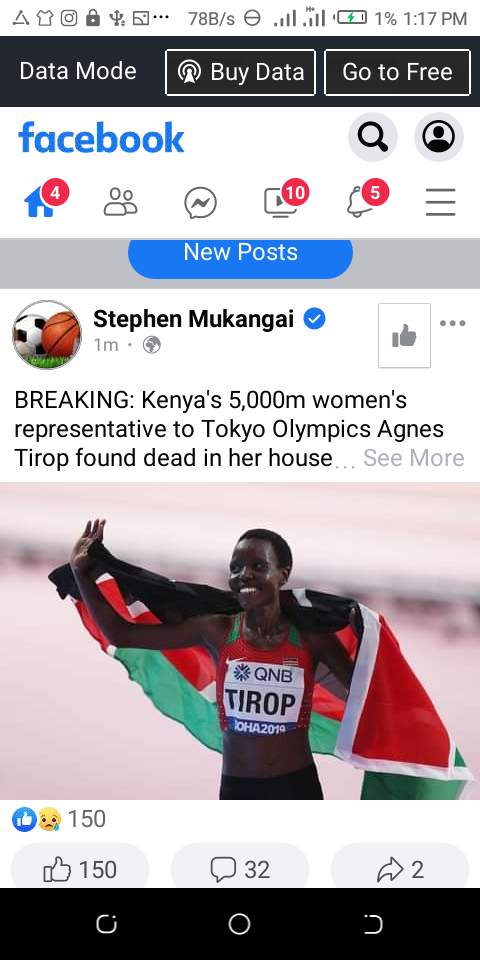View reactions summary emoji count
The image size is (480, 960).
[59, 819]
